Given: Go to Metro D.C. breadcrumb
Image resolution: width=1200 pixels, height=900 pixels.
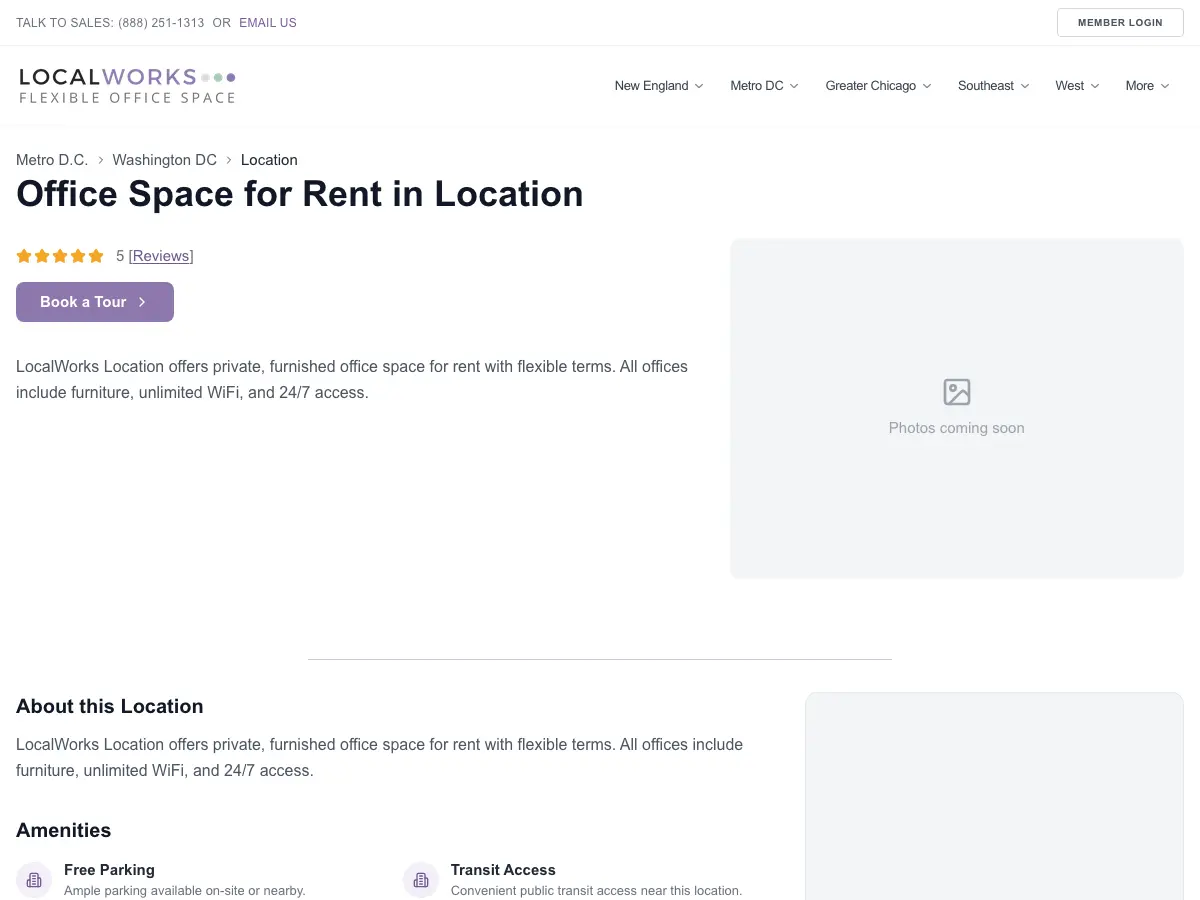Looking at the screenshot, I should coord(52,160).
